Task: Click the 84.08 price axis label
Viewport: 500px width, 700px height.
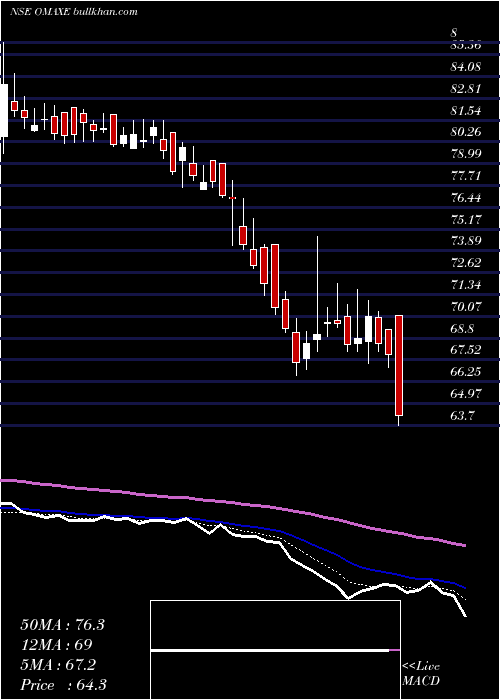Action: coord(466,67)
